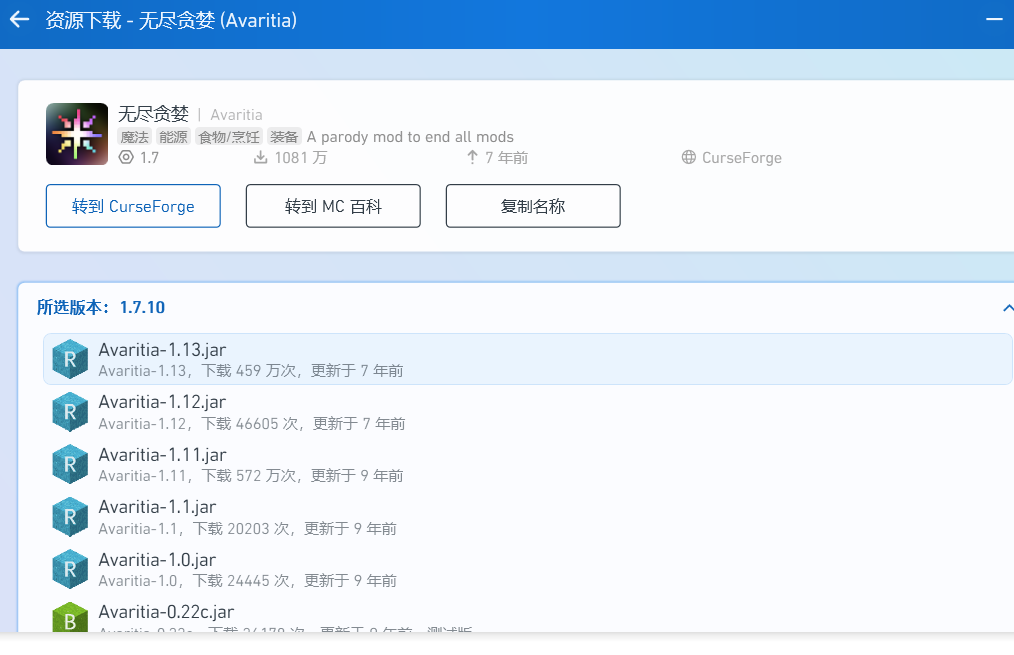This screenshot has width=1014, height=655.
Task: Select the 食物/烹饪 category tag
Action: [x=229, y=137]
